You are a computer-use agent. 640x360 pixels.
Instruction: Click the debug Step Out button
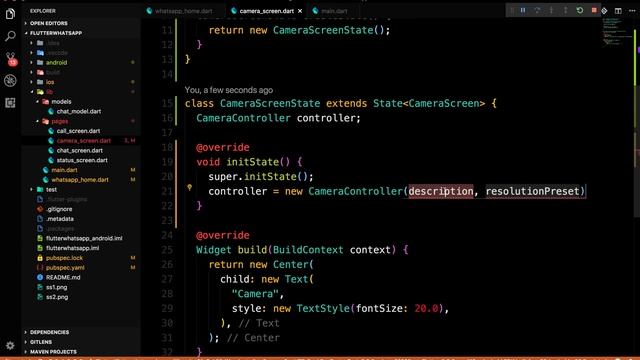tap(566, 11)
